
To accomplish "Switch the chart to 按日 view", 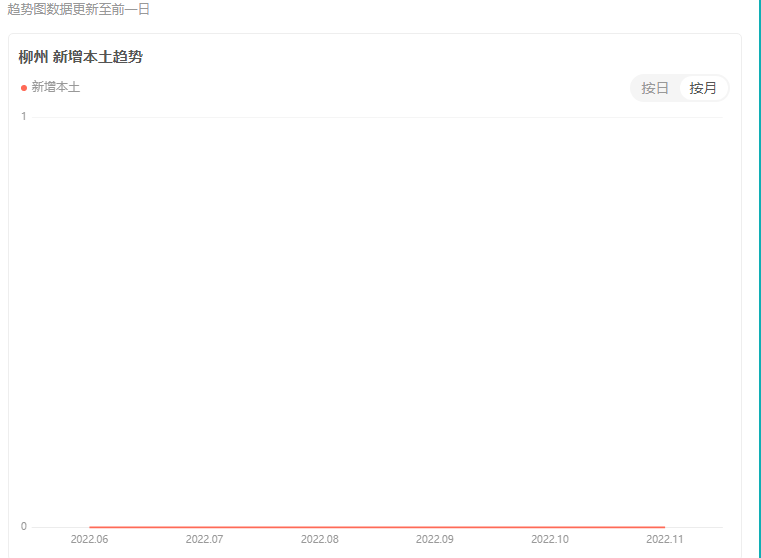I will 655,88.
